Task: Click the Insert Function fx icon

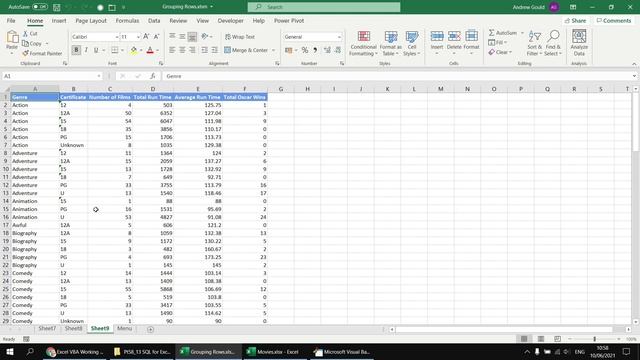Action: [153, 76]
